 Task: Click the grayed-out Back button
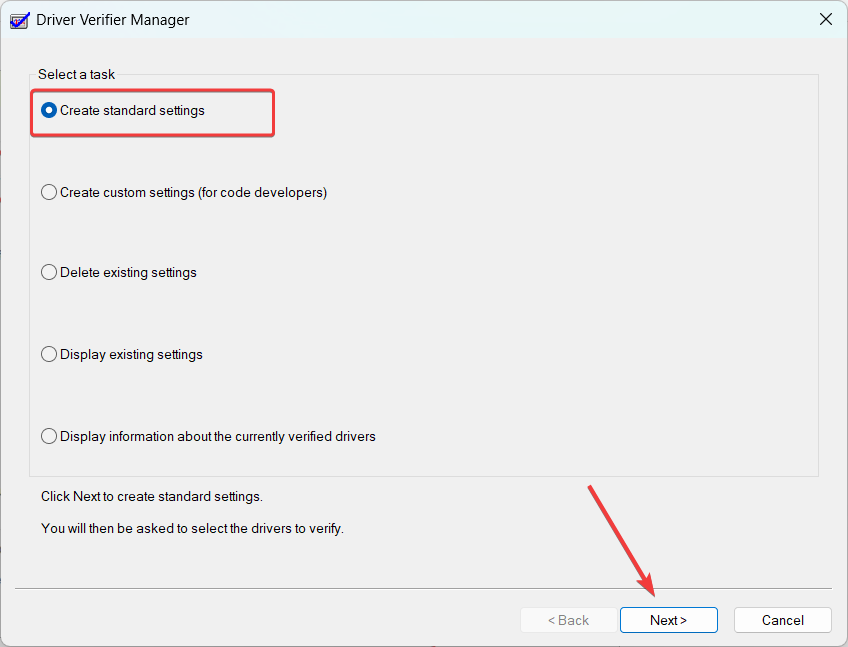(x=568, y=620)
